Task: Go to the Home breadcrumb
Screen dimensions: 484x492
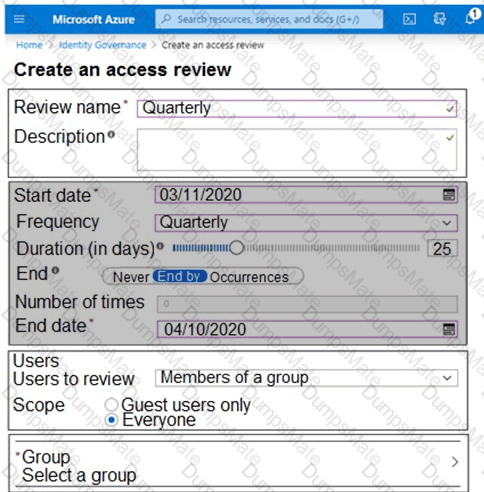Action: 29,45
